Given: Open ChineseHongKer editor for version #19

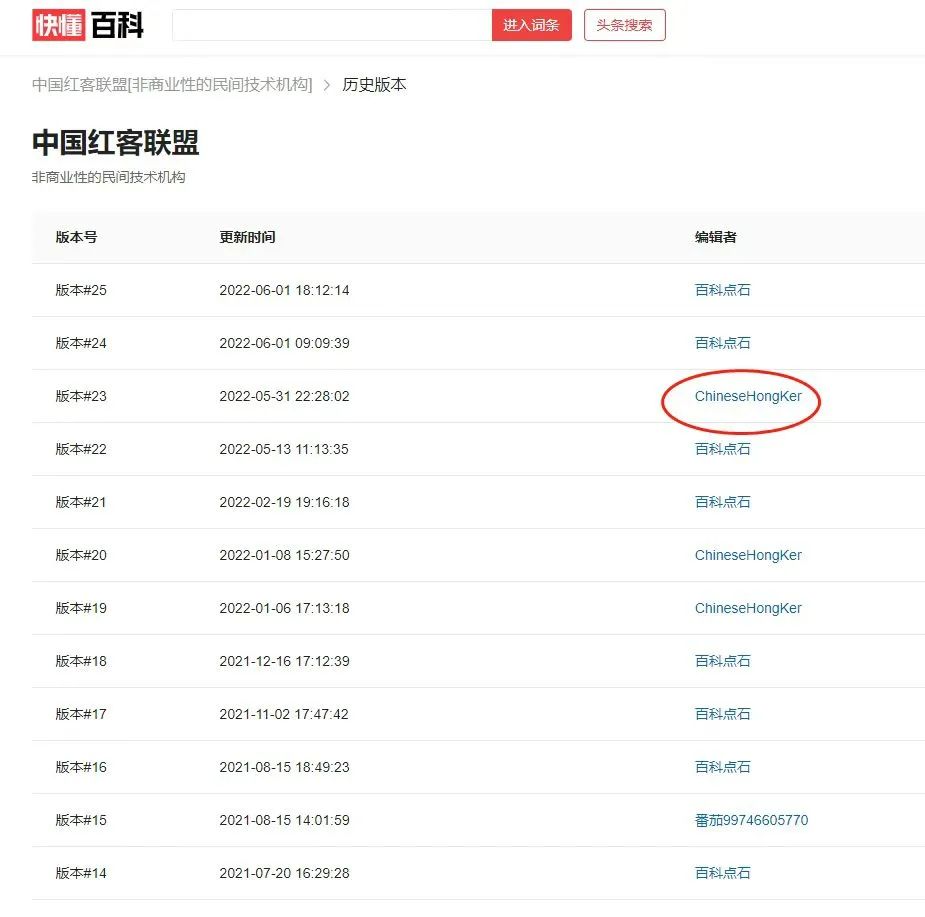Looking at the screenshot, I should 748,608.
